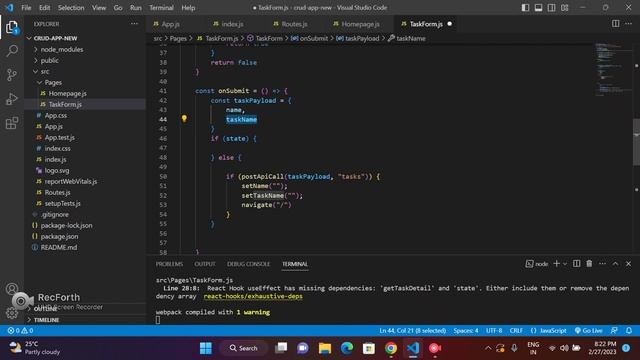The width and height of the screenshot is (640, 360).
Task: Click the editor vertical scrollbar
Action: (x=636, y=143)
